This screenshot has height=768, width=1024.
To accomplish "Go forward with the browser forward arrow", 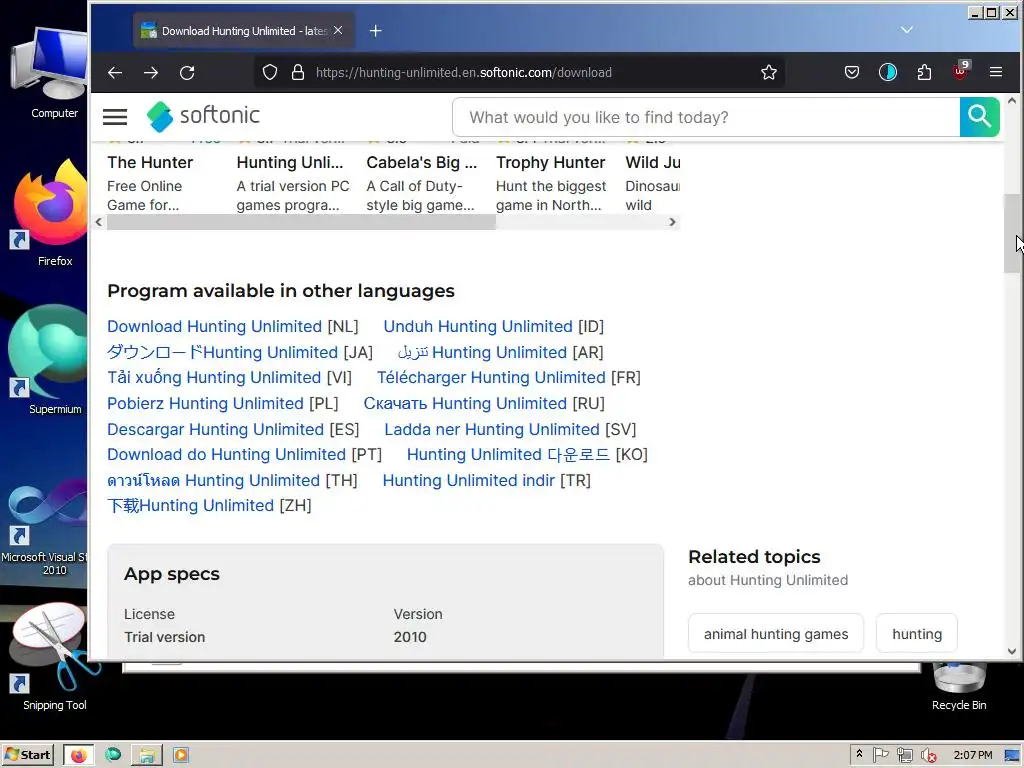I will pos(151,72).
